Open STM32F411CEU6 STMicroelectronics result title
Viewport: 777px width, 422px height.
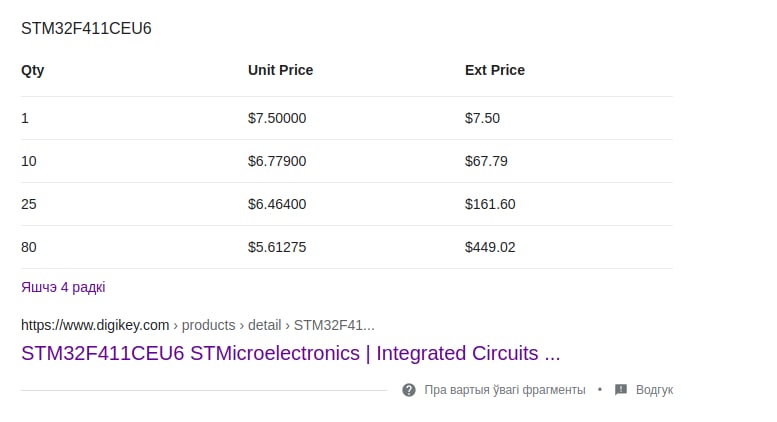290,353
